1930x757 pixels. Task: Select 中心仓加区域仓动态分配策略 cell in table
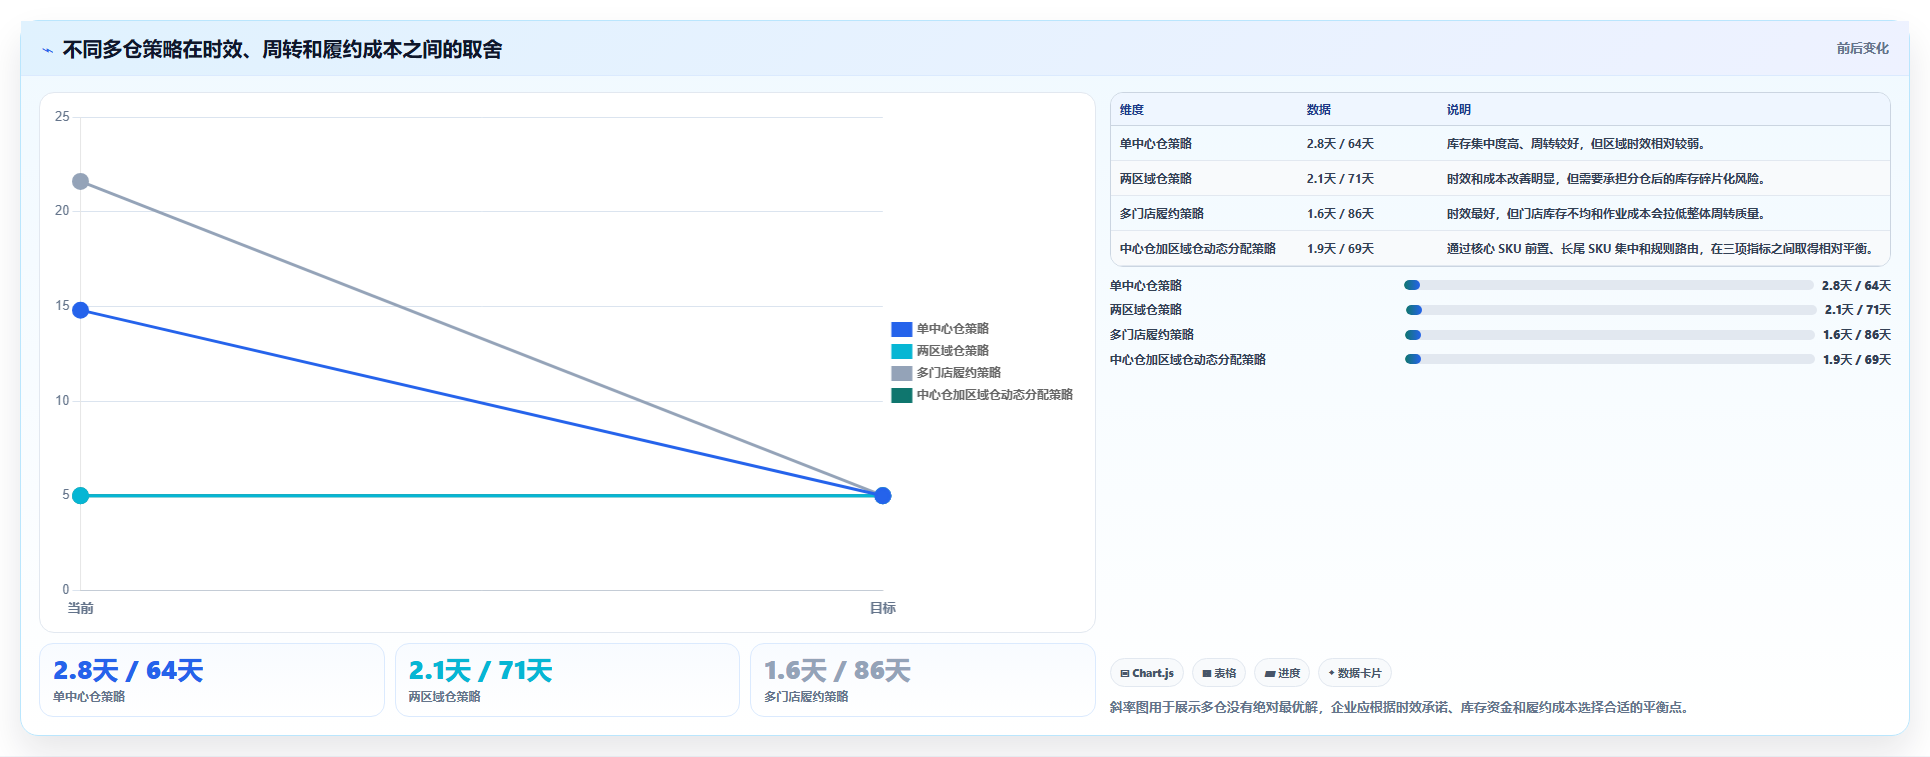(1197, 249)
